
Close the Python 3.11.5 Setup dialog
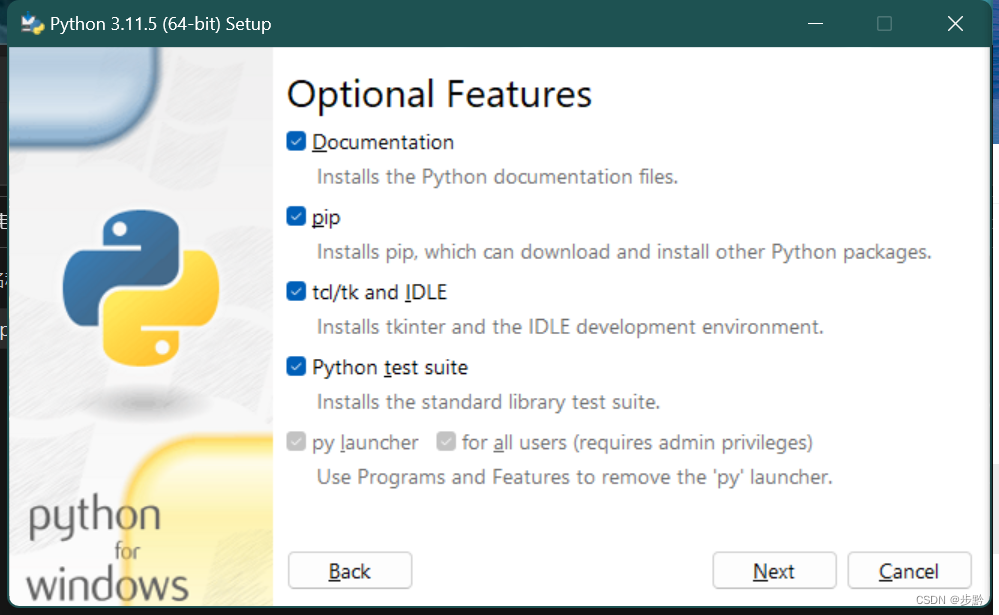[955, 24]
